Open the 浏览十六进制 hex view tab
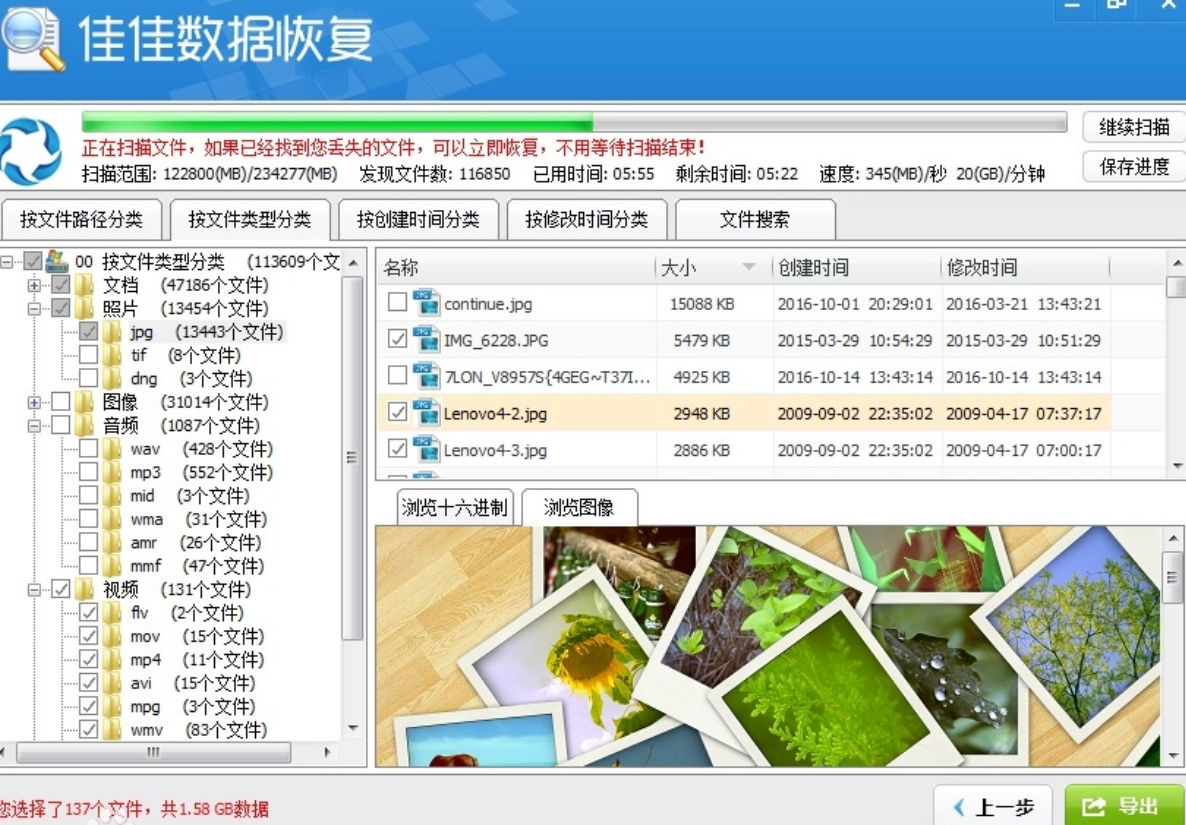 click(455, 508)
